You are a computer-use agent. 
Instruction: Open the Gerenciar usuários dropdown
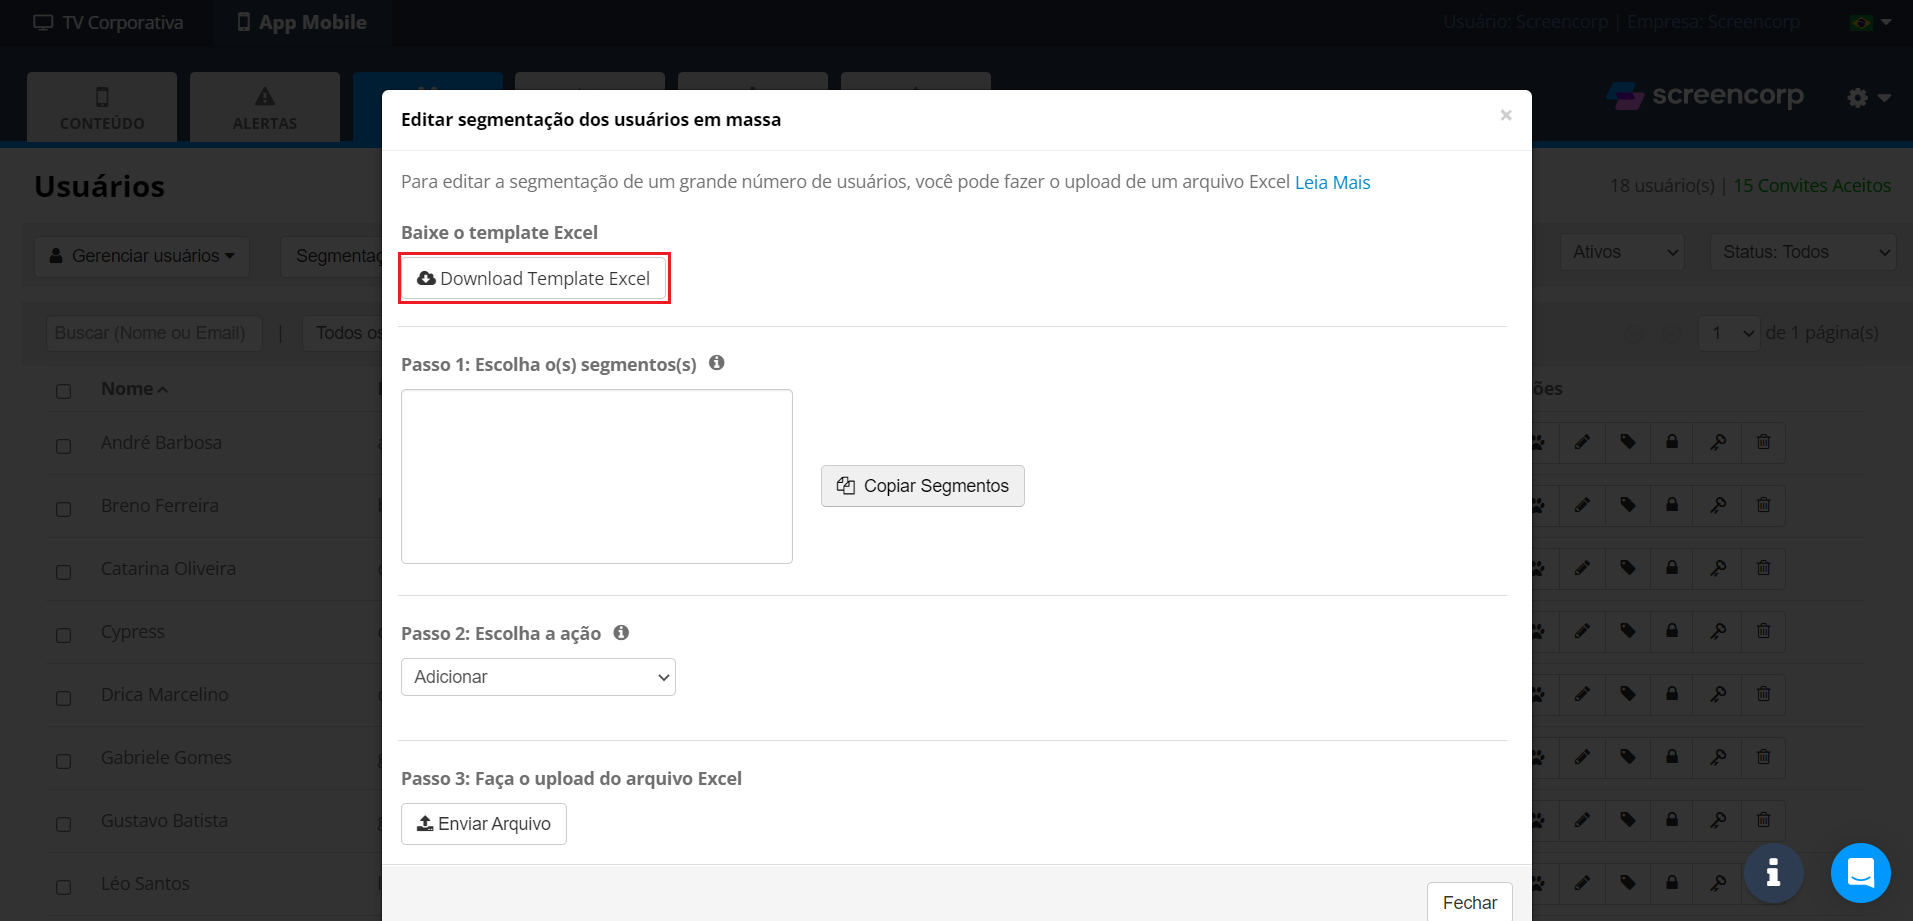(142, 256)
